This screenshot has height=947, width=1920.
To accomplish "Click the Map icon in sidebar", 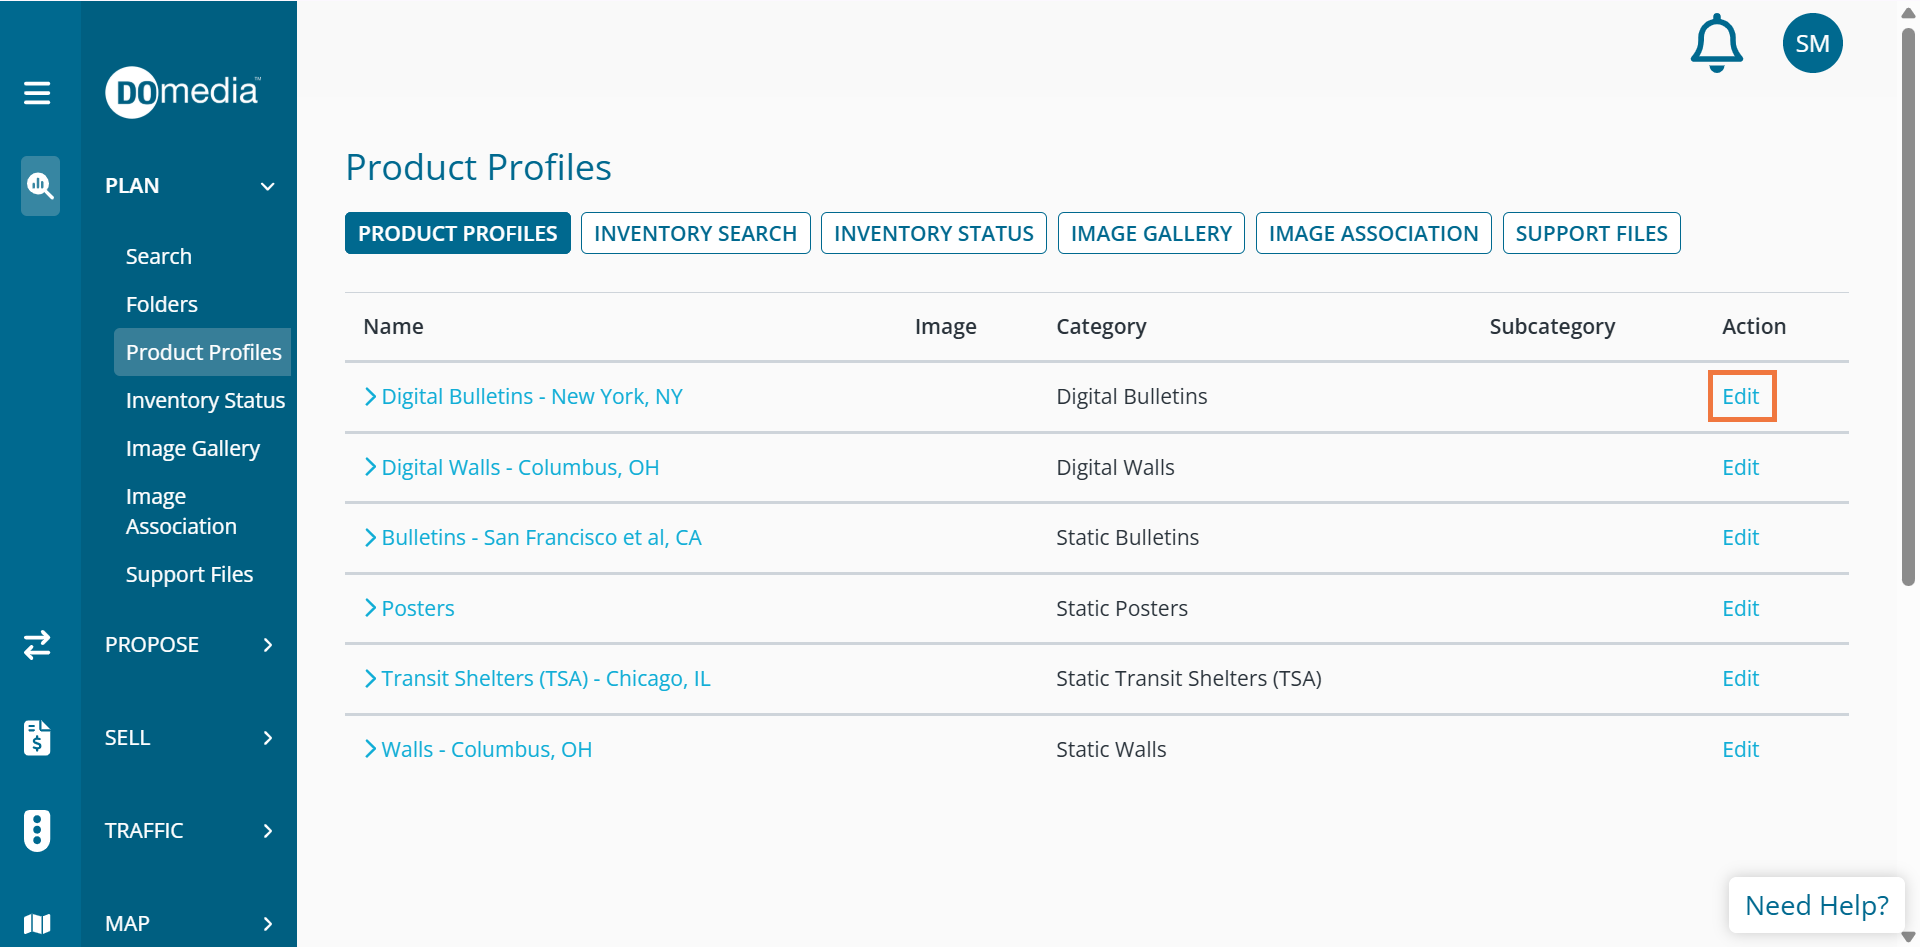I will pos(37,923).
